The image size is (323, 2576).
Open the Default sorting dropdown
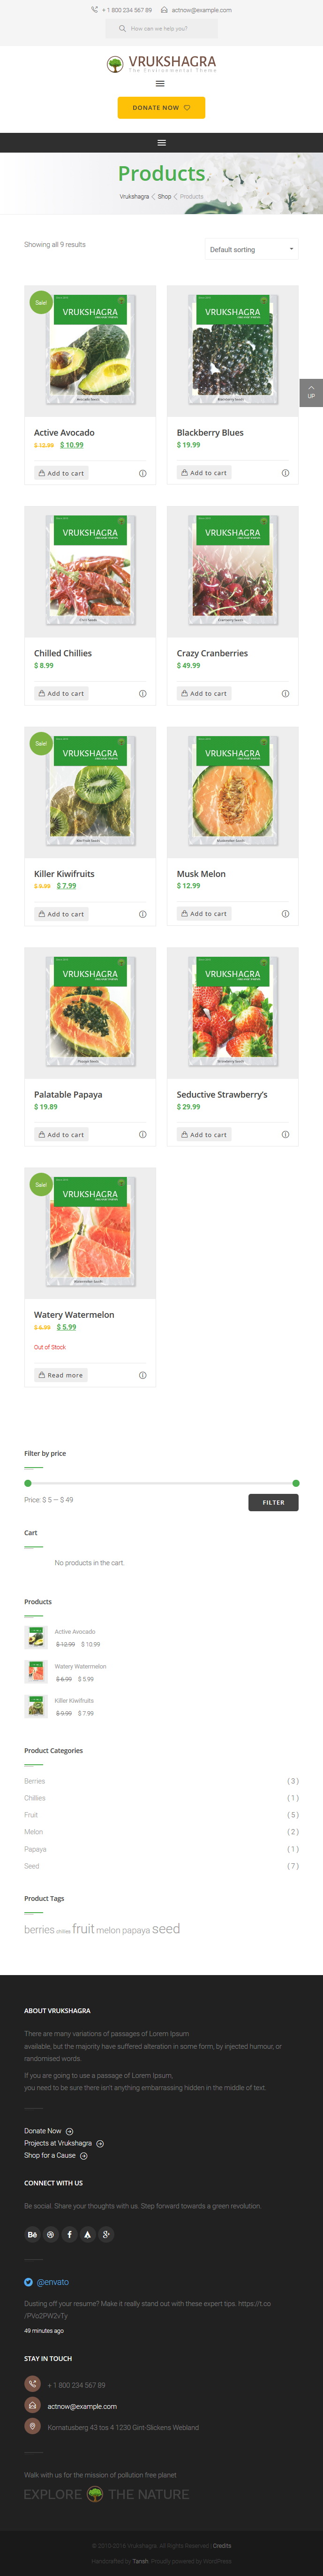coord(251,249)
